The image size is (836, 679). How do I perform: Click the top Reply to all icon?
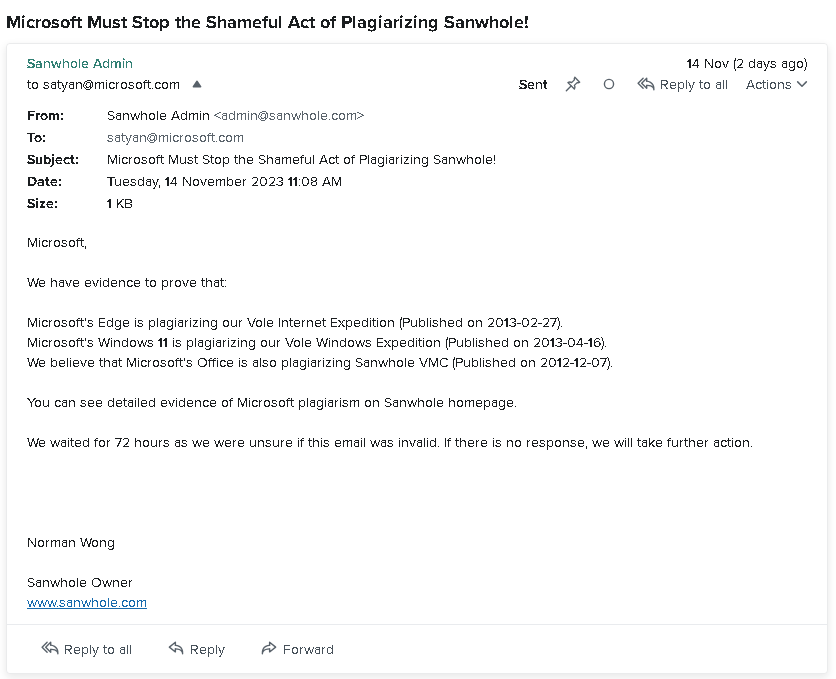(646, 85)
